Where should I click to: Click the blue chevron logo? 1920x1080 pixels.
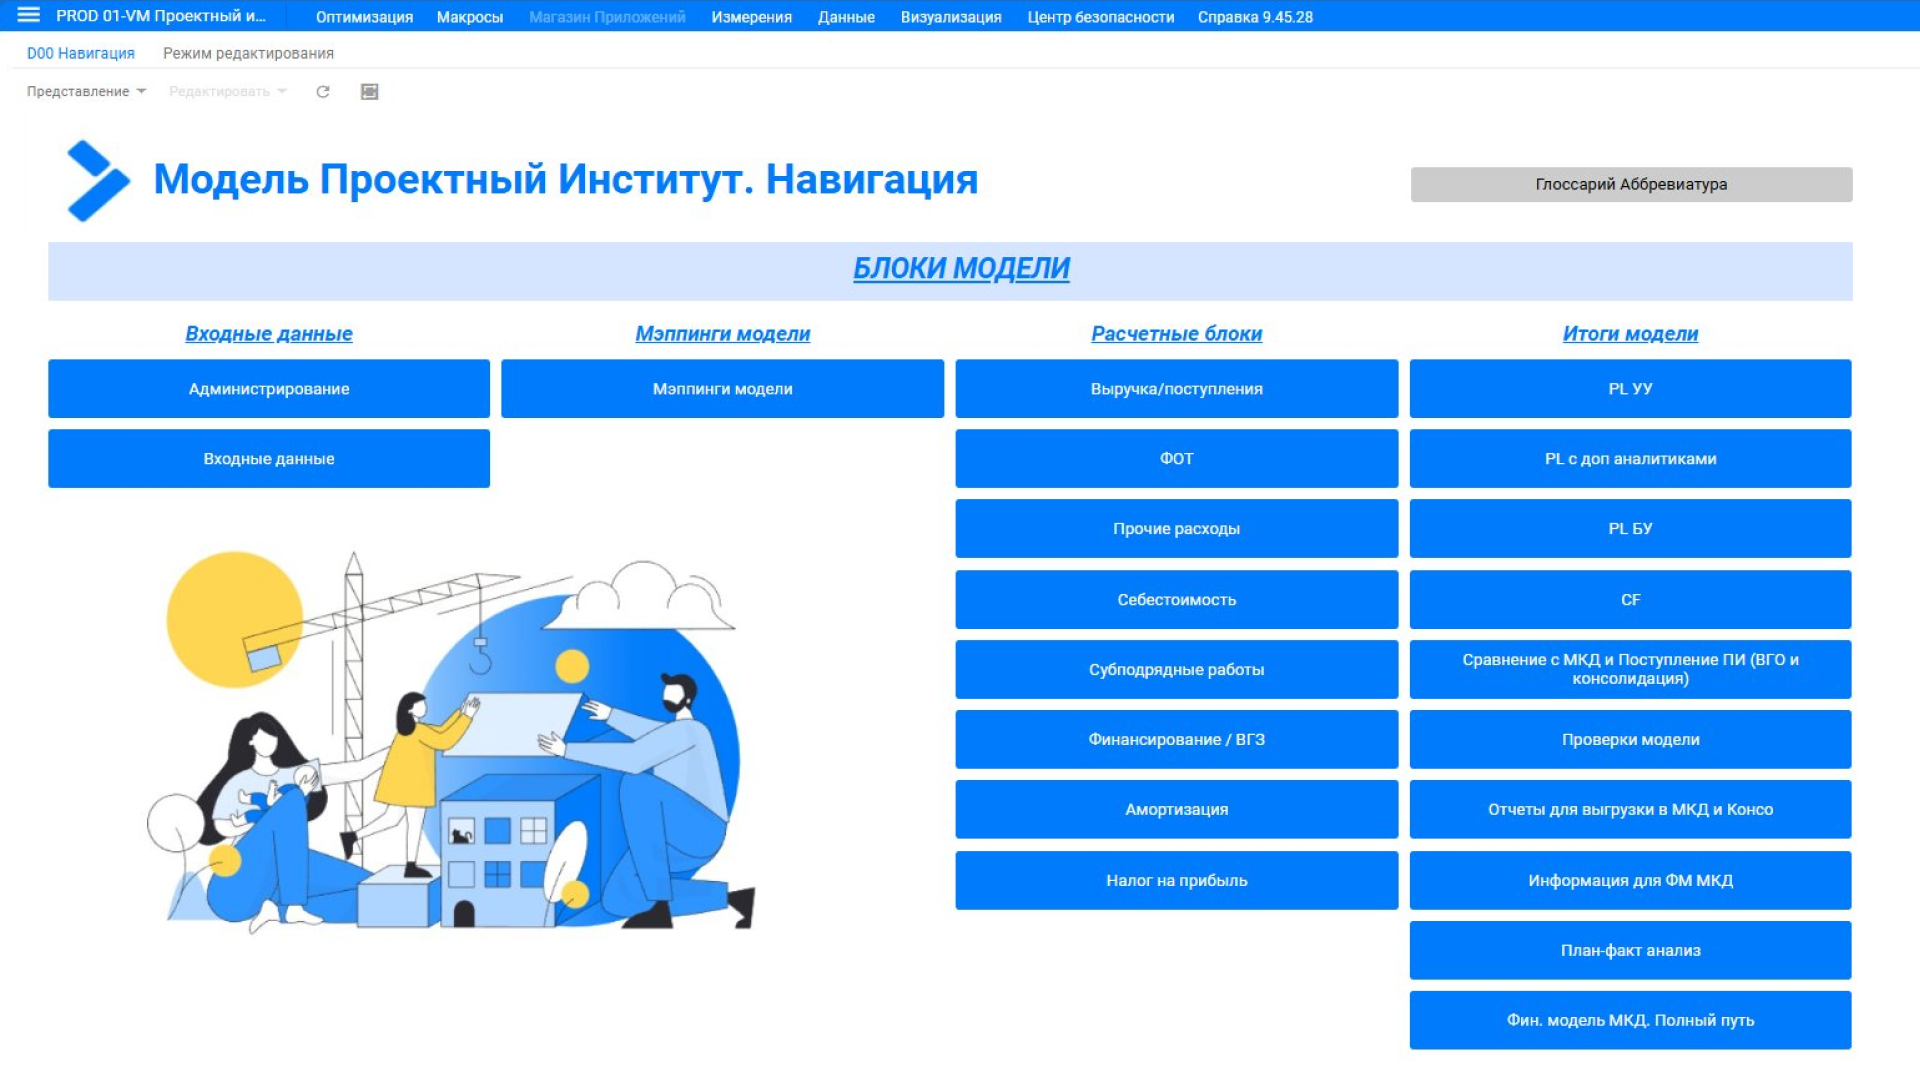97,181
